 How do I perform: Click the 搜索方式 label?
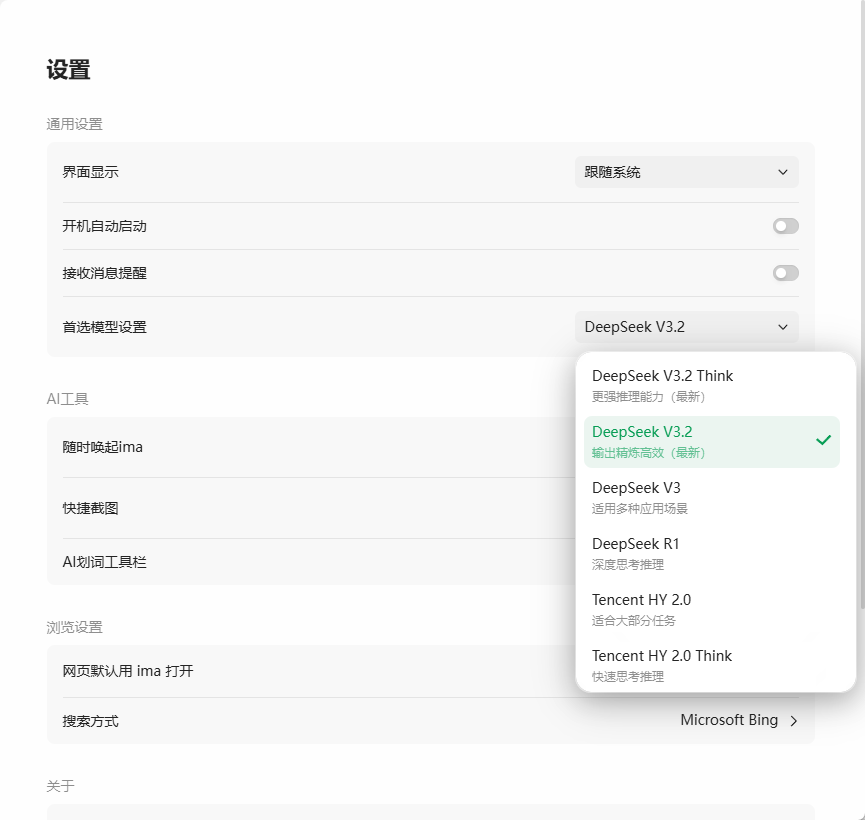click(91, 721)
